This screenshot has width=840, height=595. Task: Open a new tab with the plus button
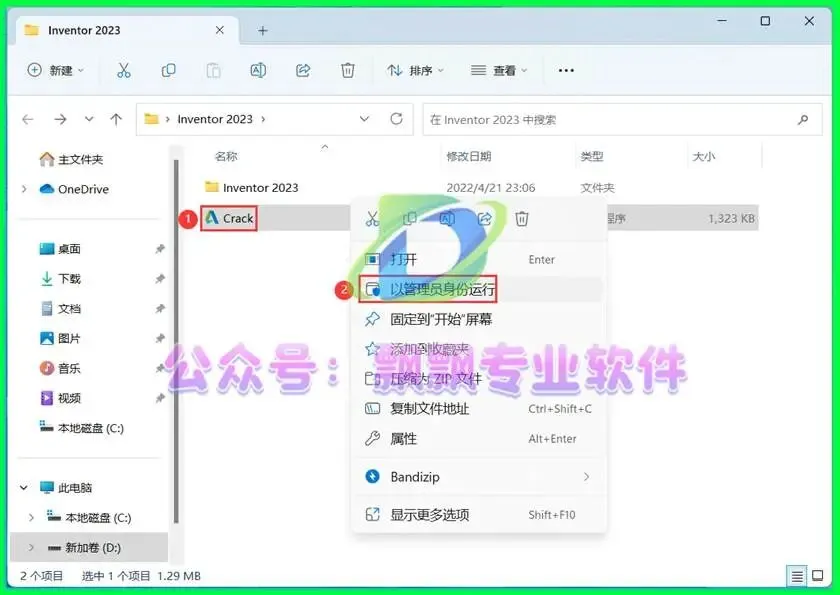262,31
